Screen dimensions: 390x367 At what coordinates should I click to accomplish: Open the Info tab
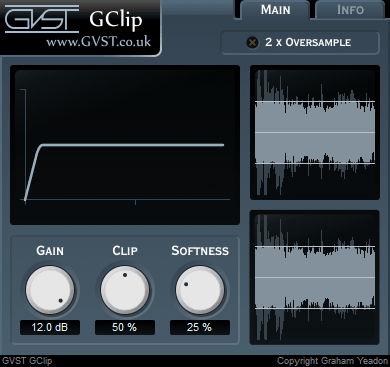click(x=350, y=10)
